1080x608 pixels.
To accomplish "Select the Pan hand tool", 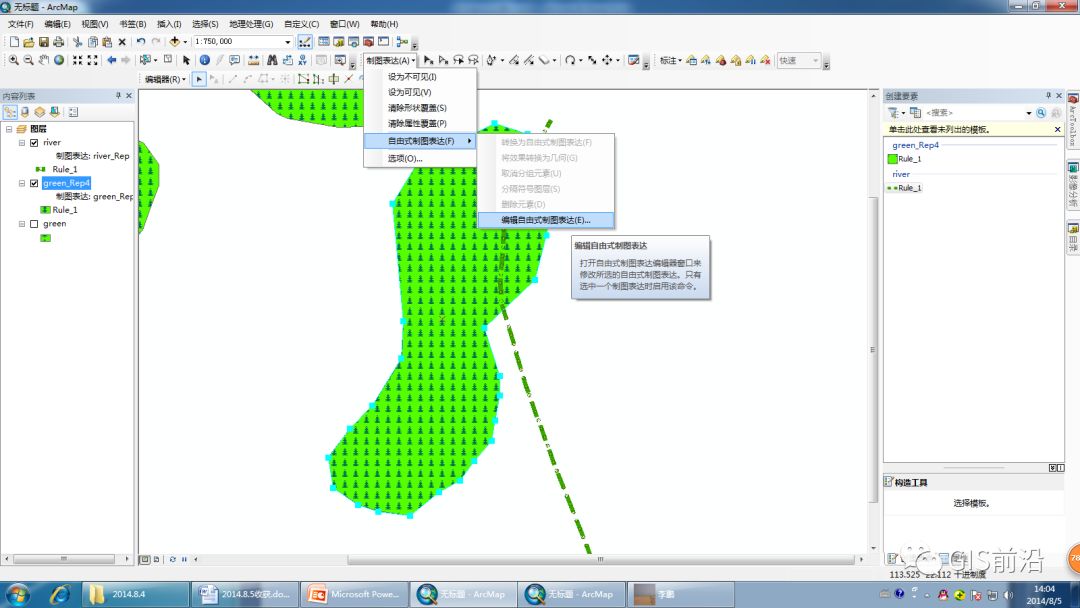I will [44, 61].
